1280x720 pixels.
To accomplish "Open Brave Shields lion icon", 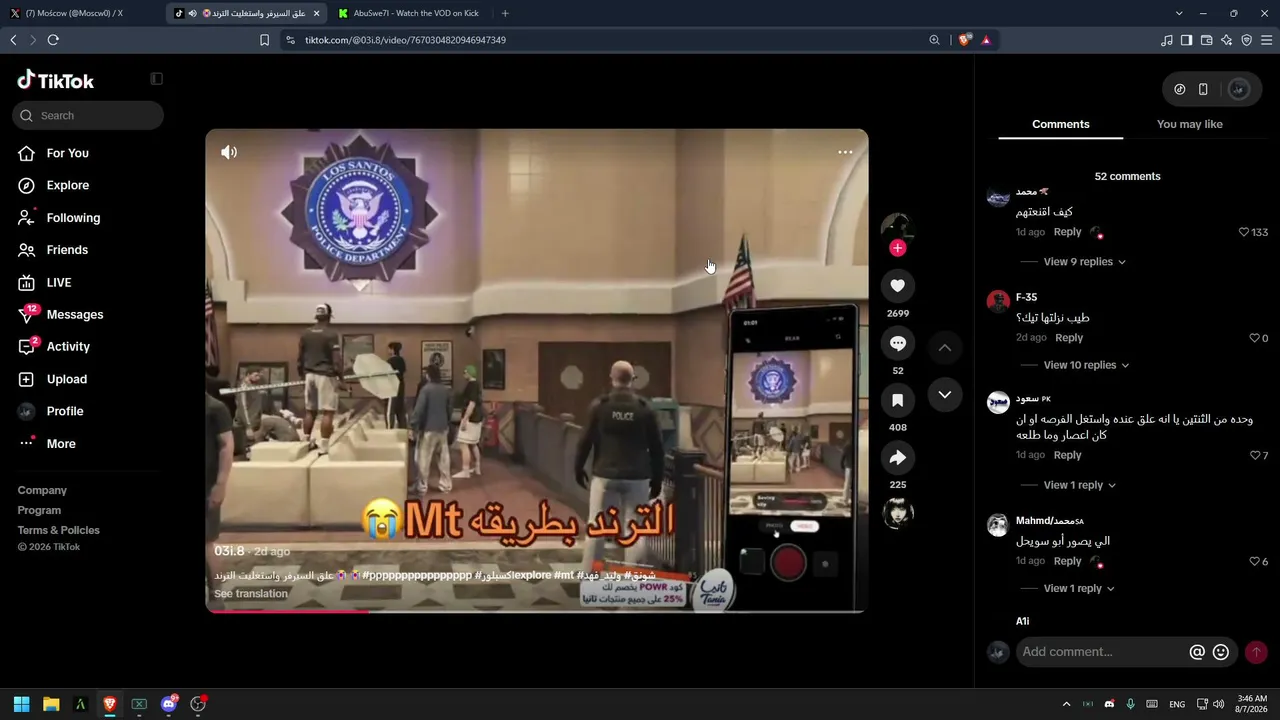I will point(964,40).
